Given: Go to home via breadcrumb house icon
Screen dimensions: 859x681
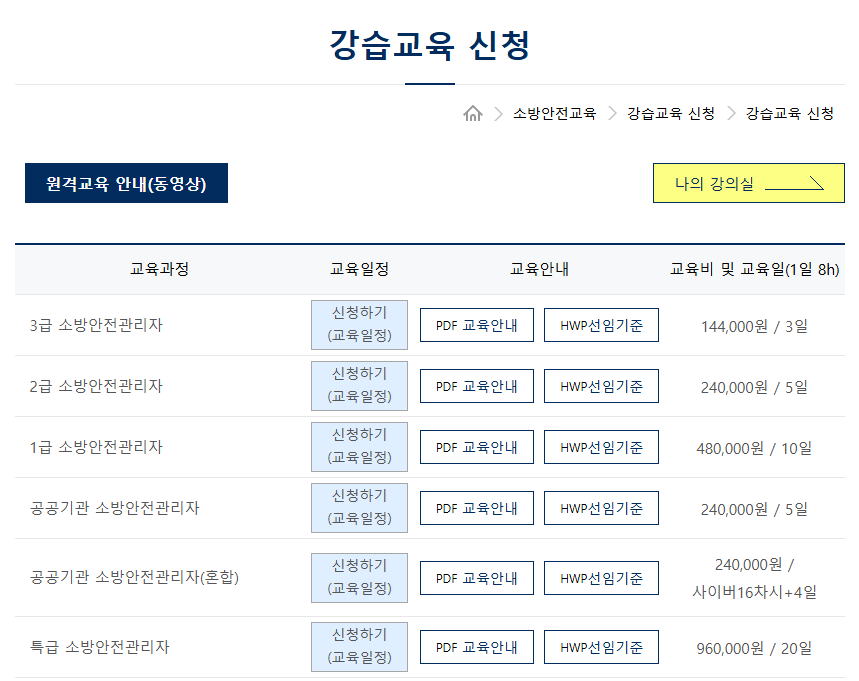Looking at the screenshot, I should [473, 113].
